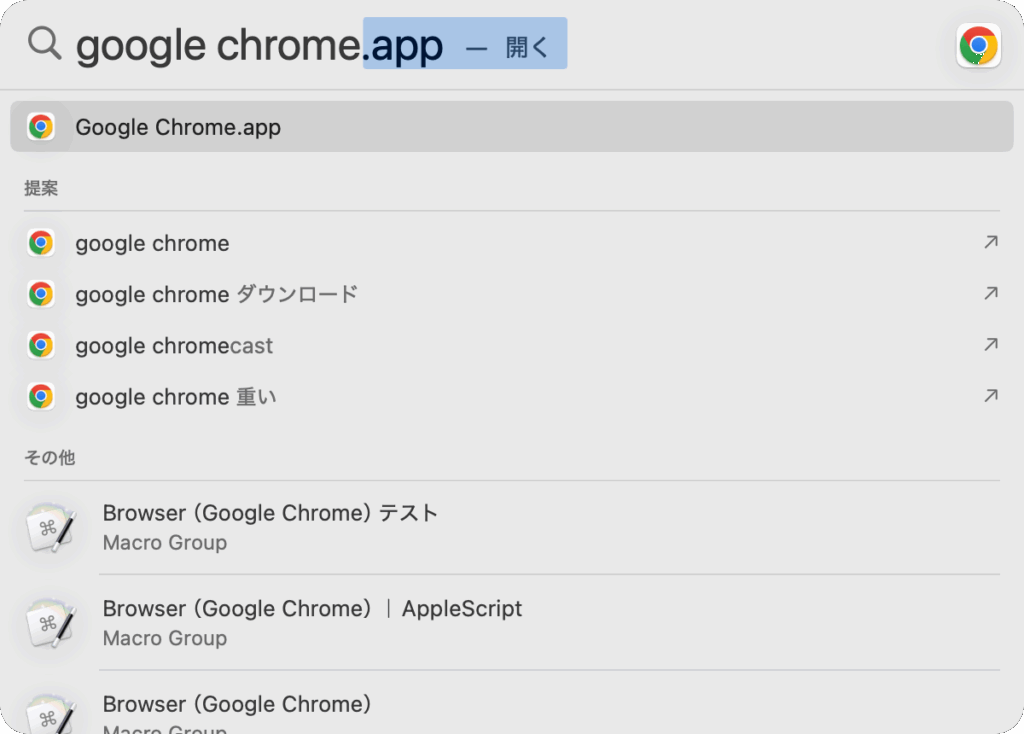Click the Chrome icon beside "google chrome 重い"
The image size is (1024, 734).
pos(41,396)
